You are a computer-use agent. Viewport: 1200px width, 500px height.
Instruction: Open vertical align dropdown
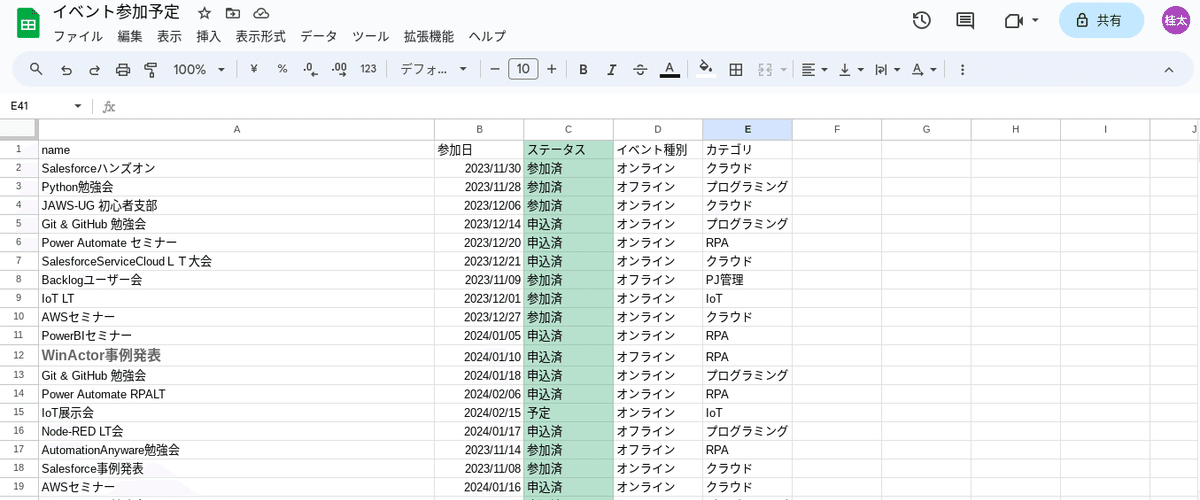click(x=851, y=69)
